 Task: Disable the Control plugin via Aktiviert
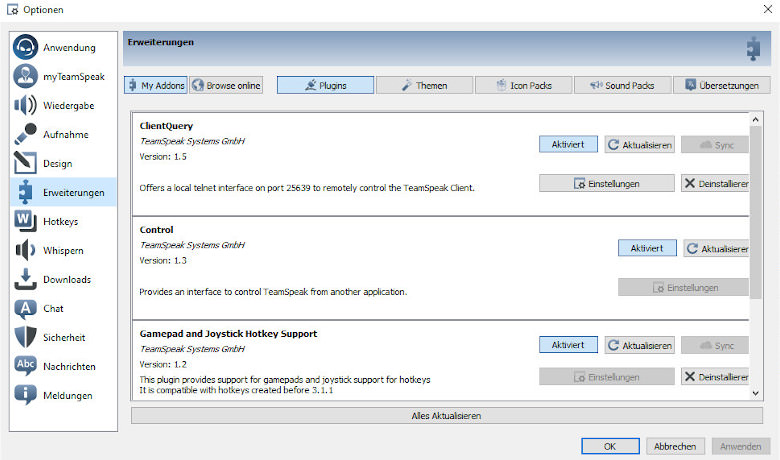pyautogui.click(x=647, y=249)
